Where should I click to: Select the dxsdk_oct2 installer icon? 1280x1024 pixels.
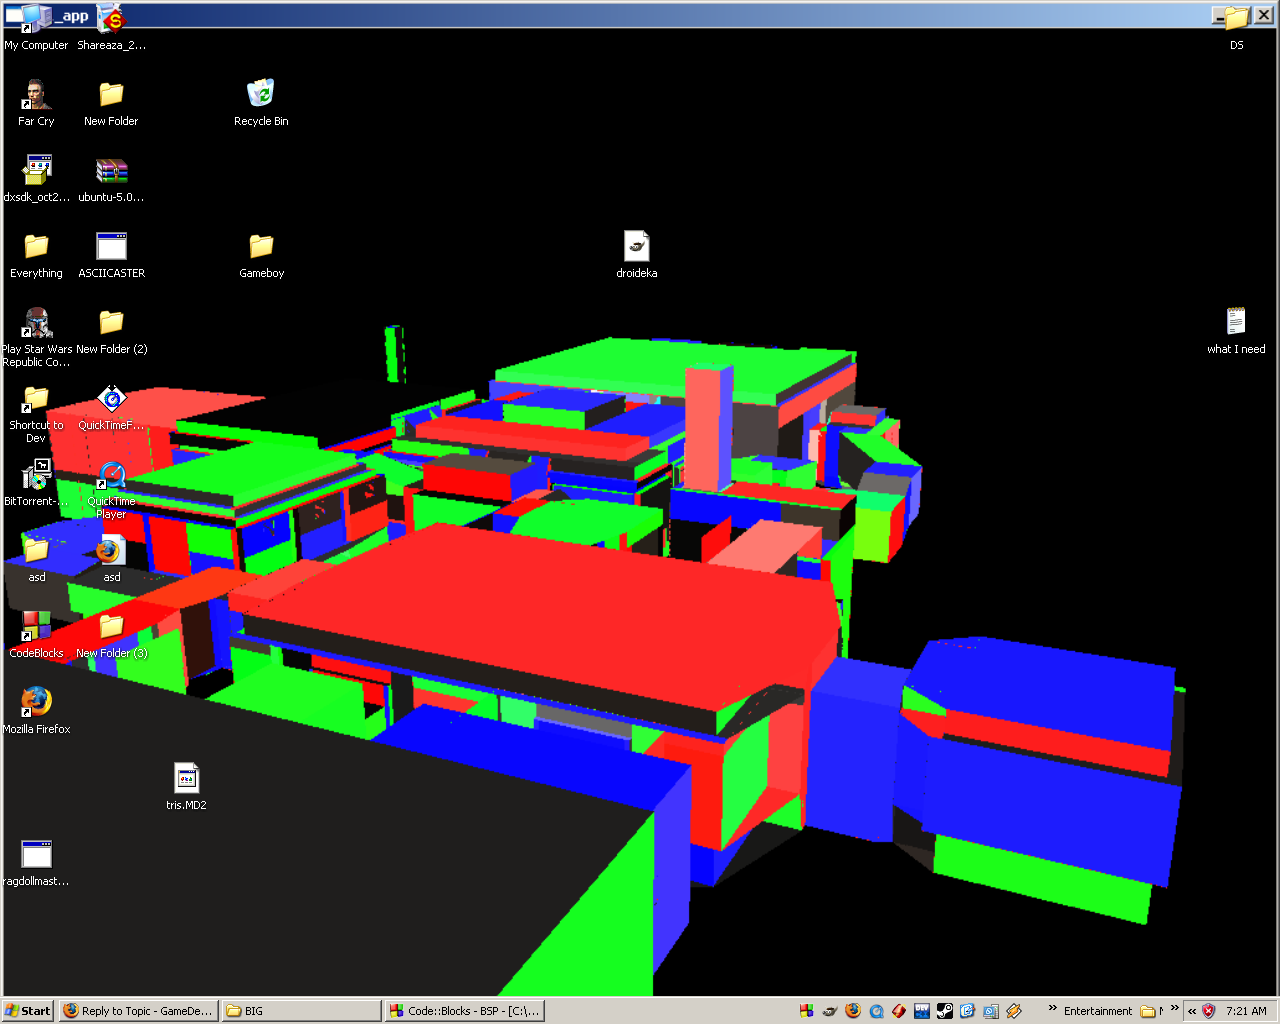37,178
